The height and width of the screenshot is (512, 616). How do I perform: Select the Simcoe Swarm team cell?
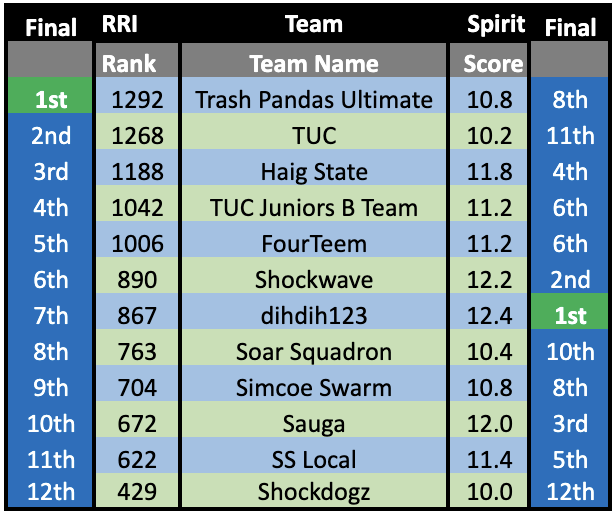[314, 388]
